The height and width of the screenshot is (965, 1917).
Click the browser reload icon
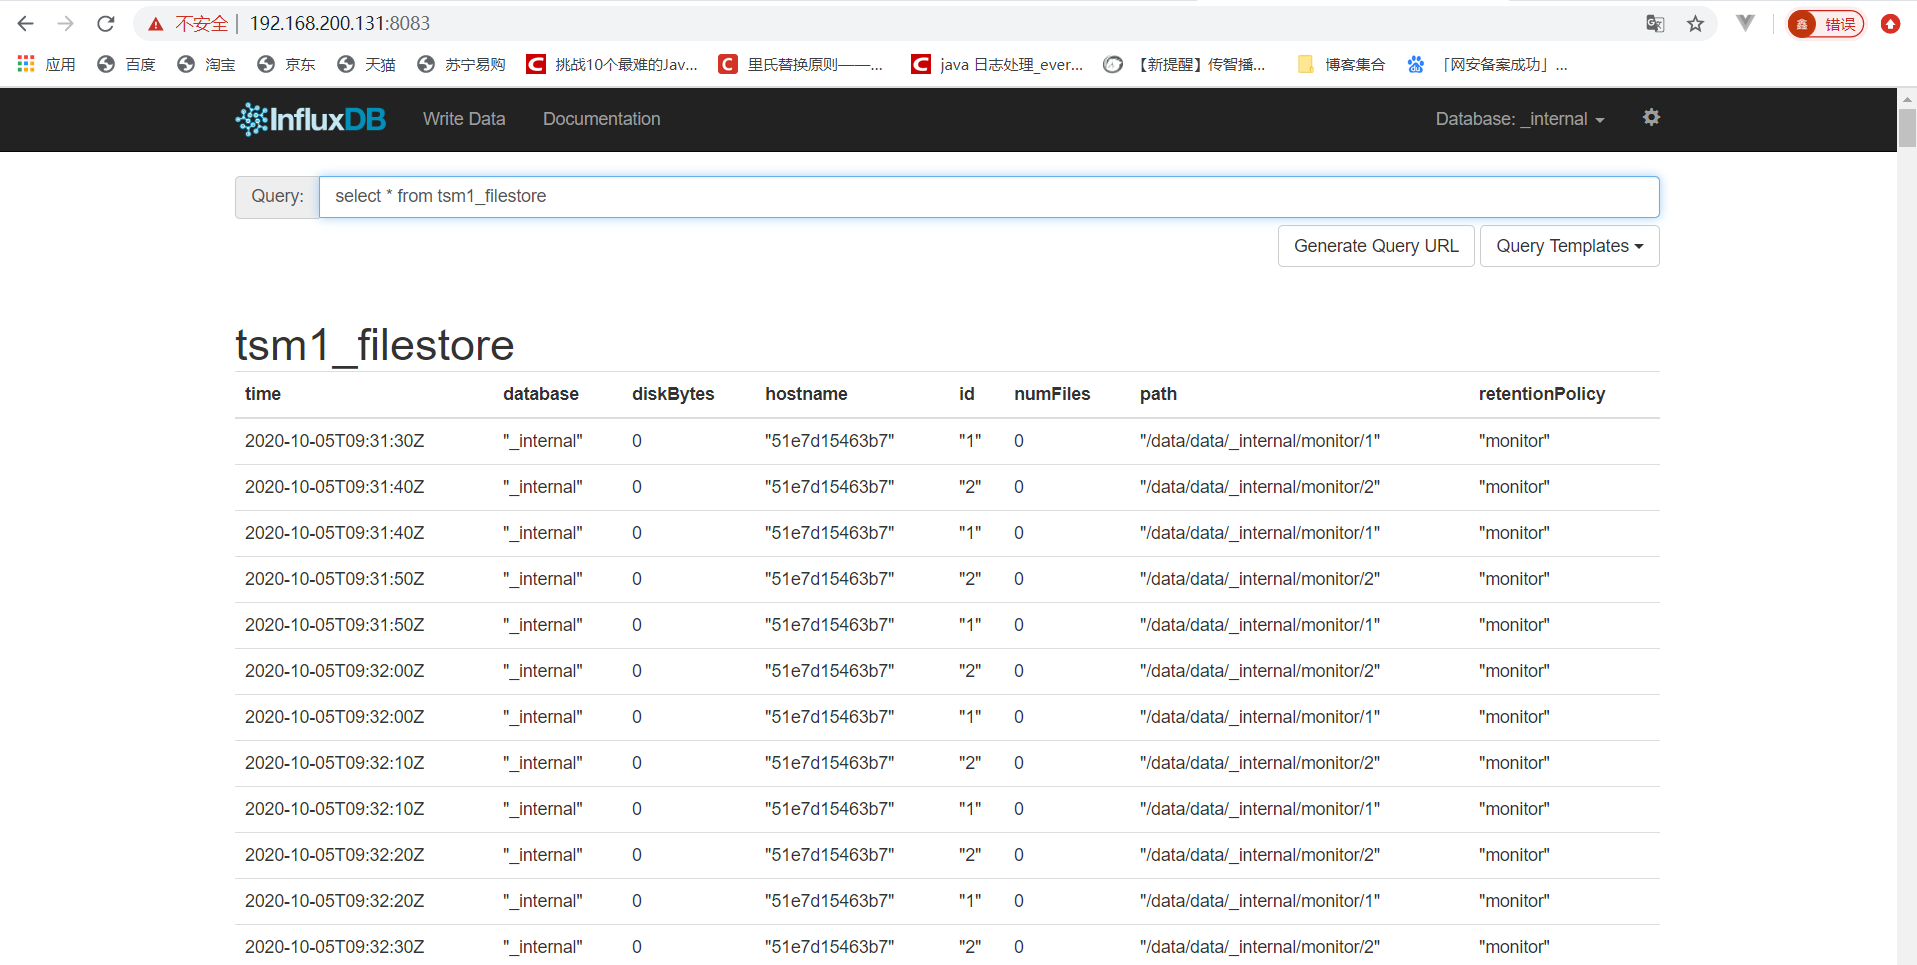coord(106,23)
